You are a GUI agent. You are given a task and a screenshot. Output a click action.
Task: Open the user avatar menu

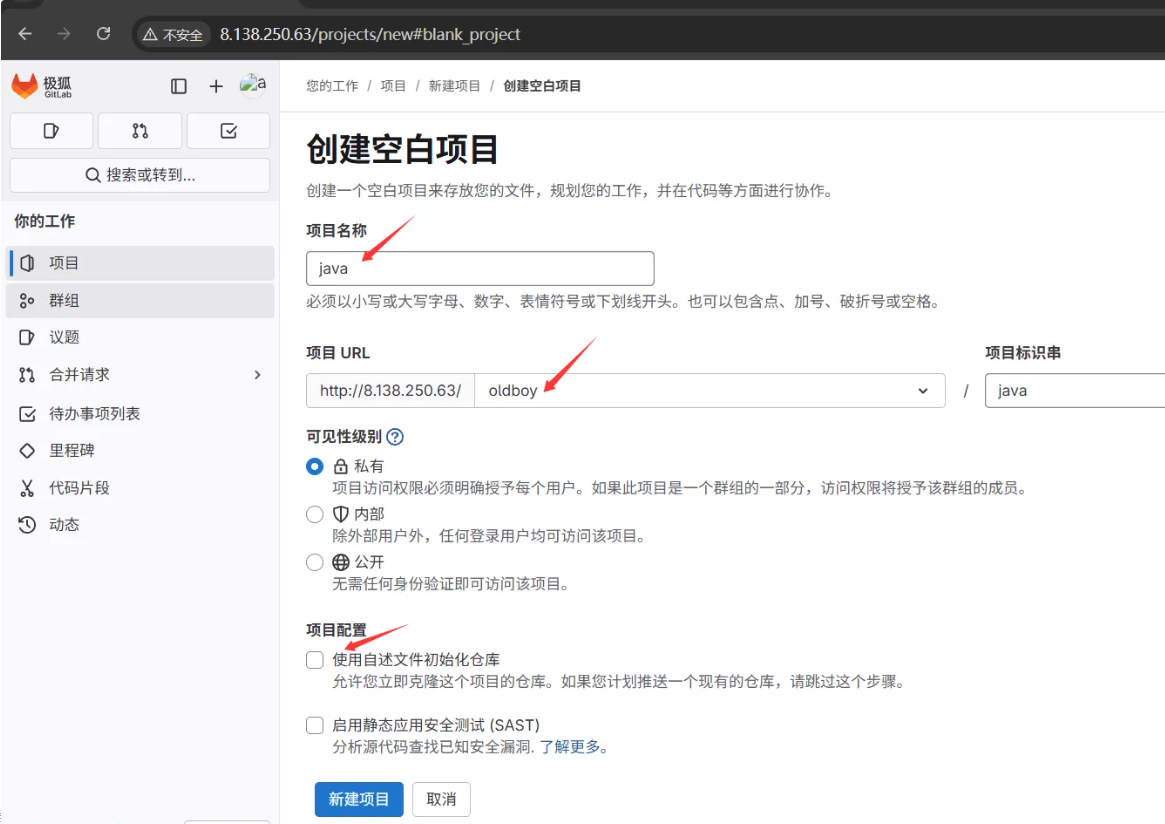[253, 85]
